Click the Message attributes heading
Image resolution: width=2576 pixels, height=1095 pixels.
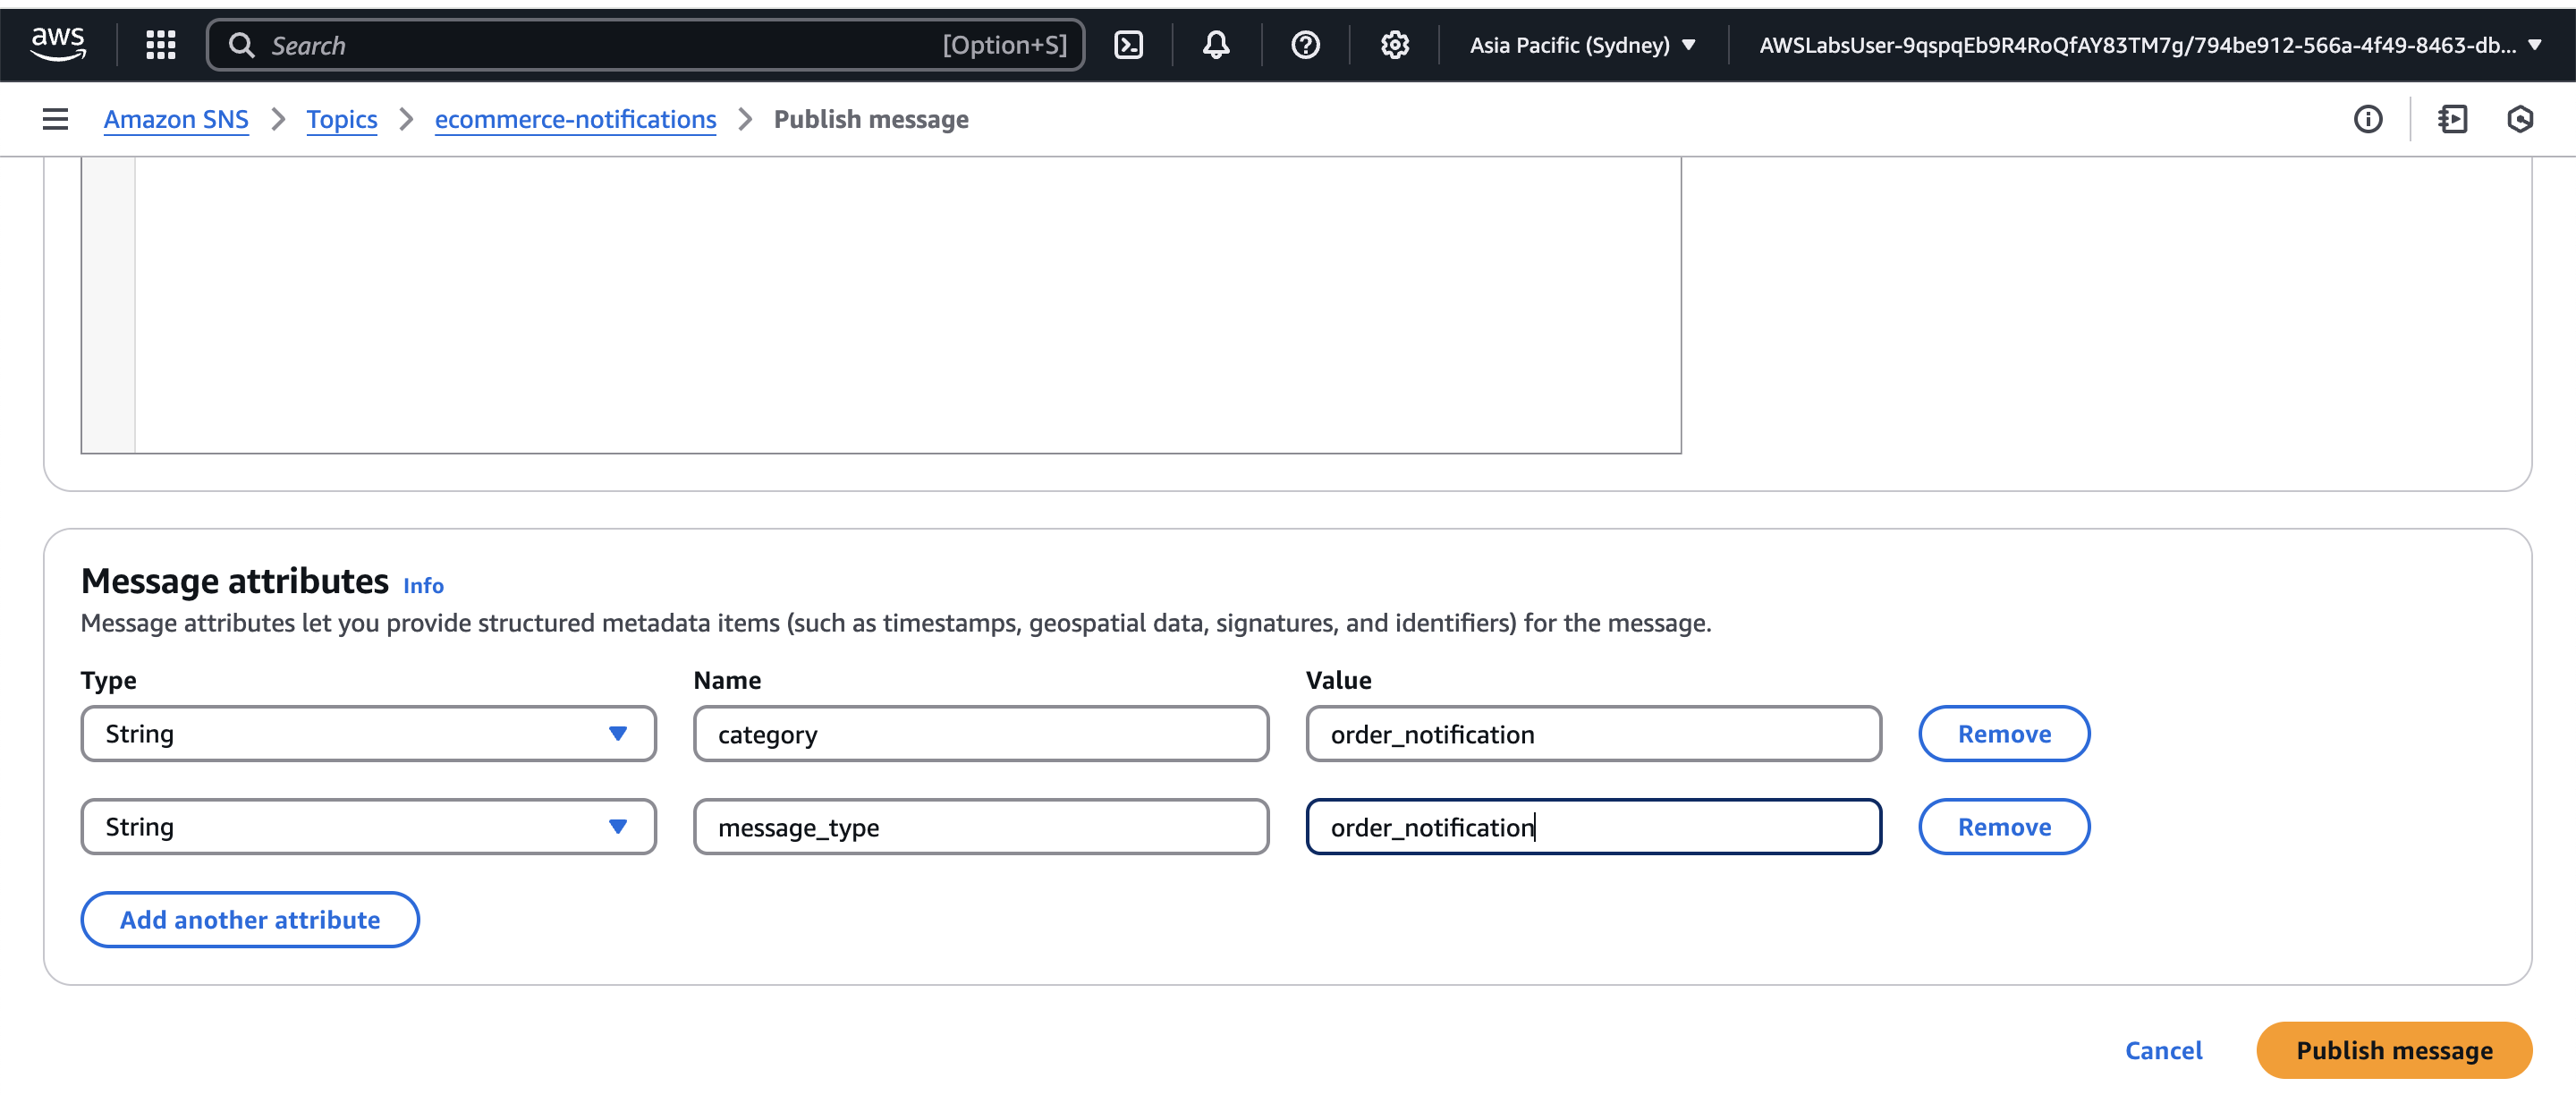coord(234,581)
